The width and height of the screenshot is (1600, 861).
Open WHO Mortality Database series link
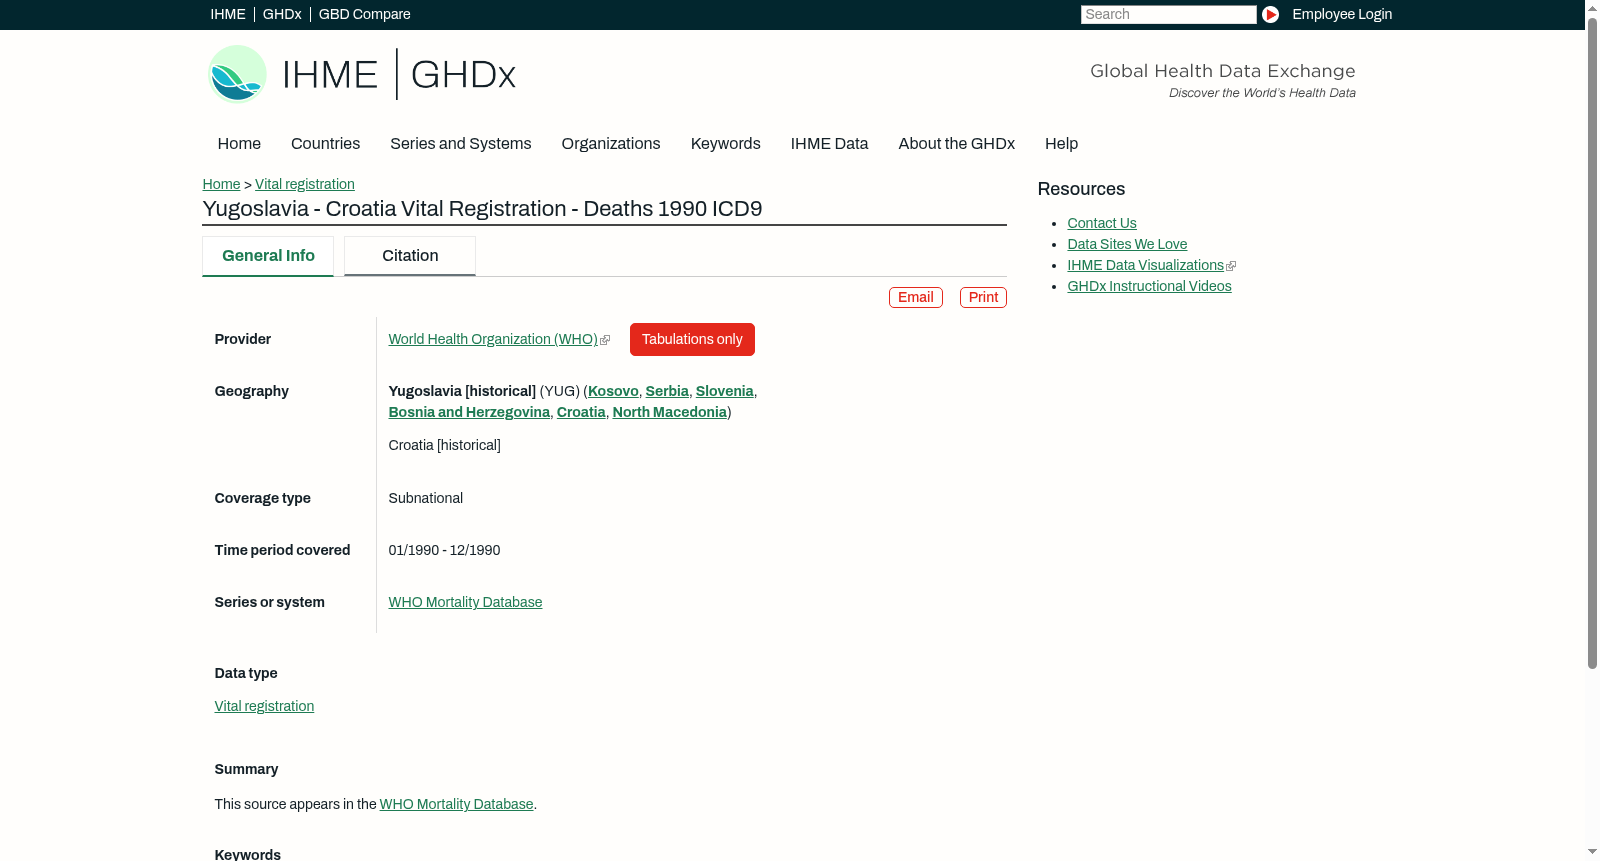coord(465,602)
